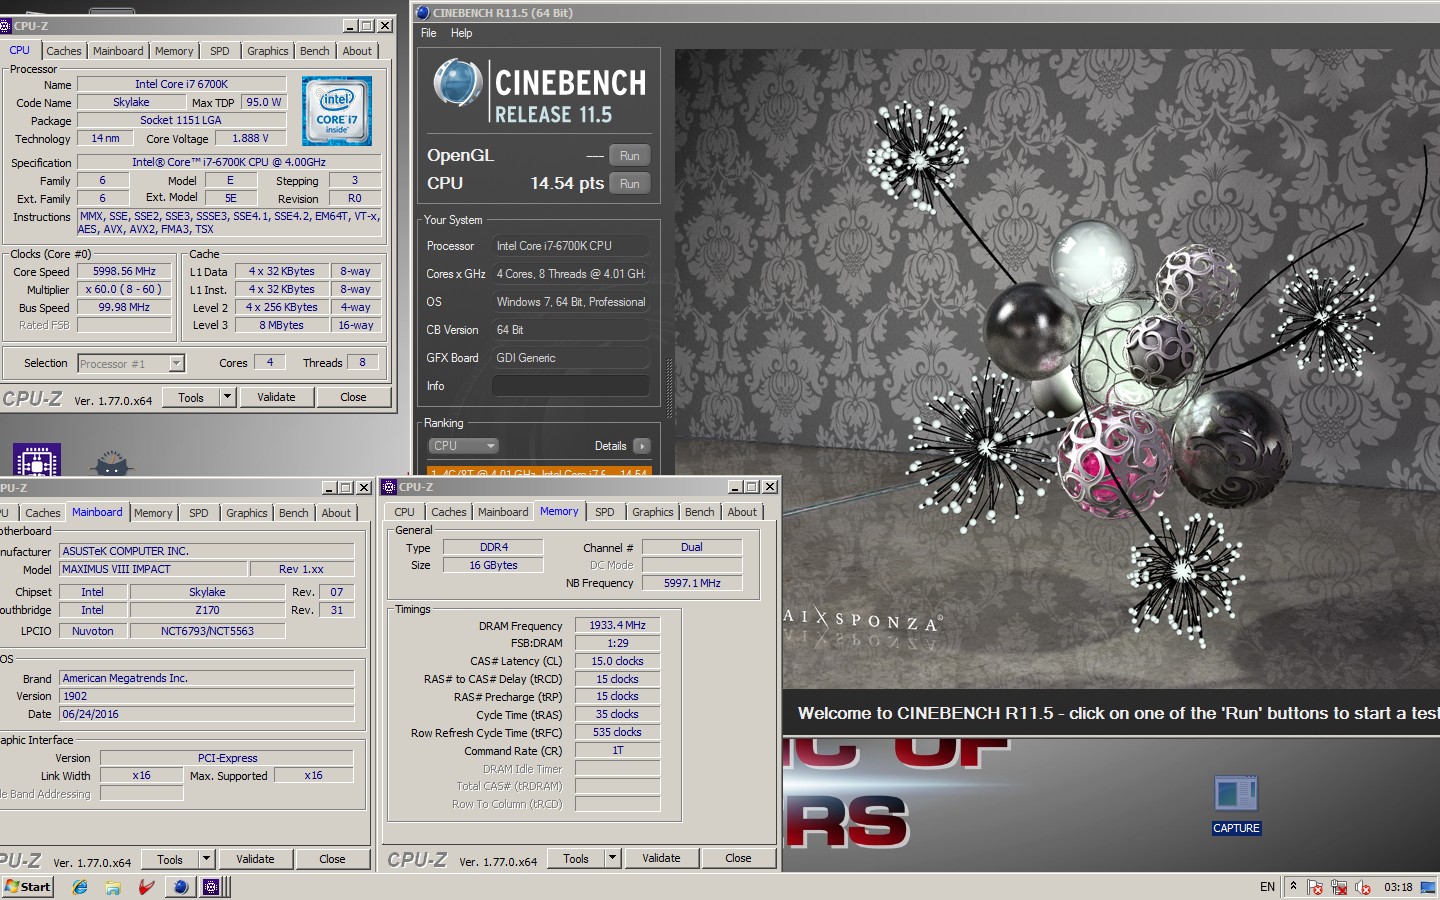The image size is (1440, 900).
Task: Click the Cinebench sphere logo
Action: (x=458, y=83)
